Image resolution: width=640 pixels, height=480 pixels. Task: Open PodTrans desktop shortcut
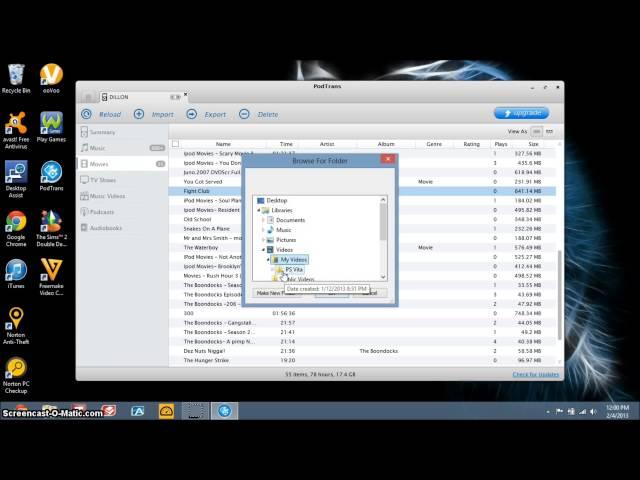pyautogui.click(x=51, y=176)
